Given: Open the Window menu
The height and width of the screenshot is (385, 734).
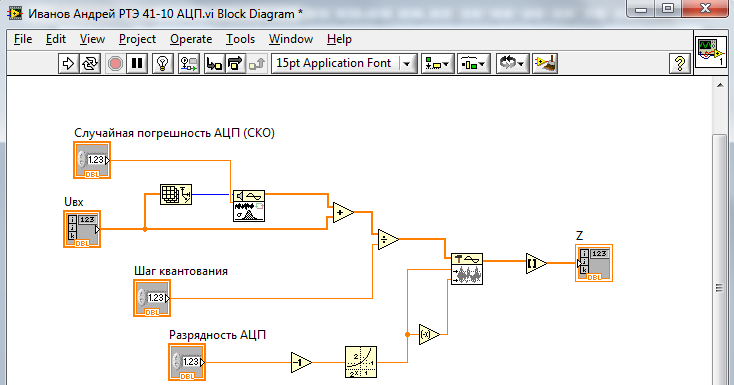Looking at the screenshot, I should click(291, 39).
